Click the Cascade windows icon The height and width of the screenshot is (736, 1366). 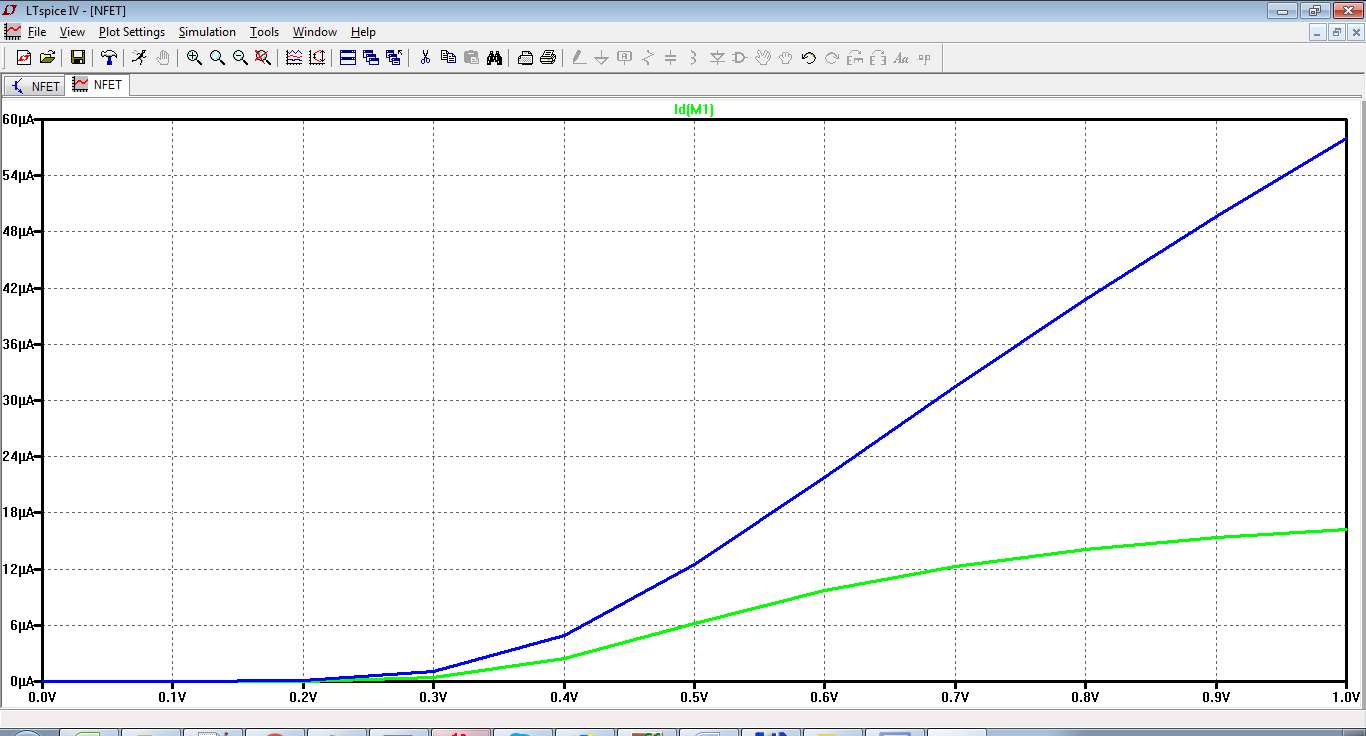pos(371,58)
